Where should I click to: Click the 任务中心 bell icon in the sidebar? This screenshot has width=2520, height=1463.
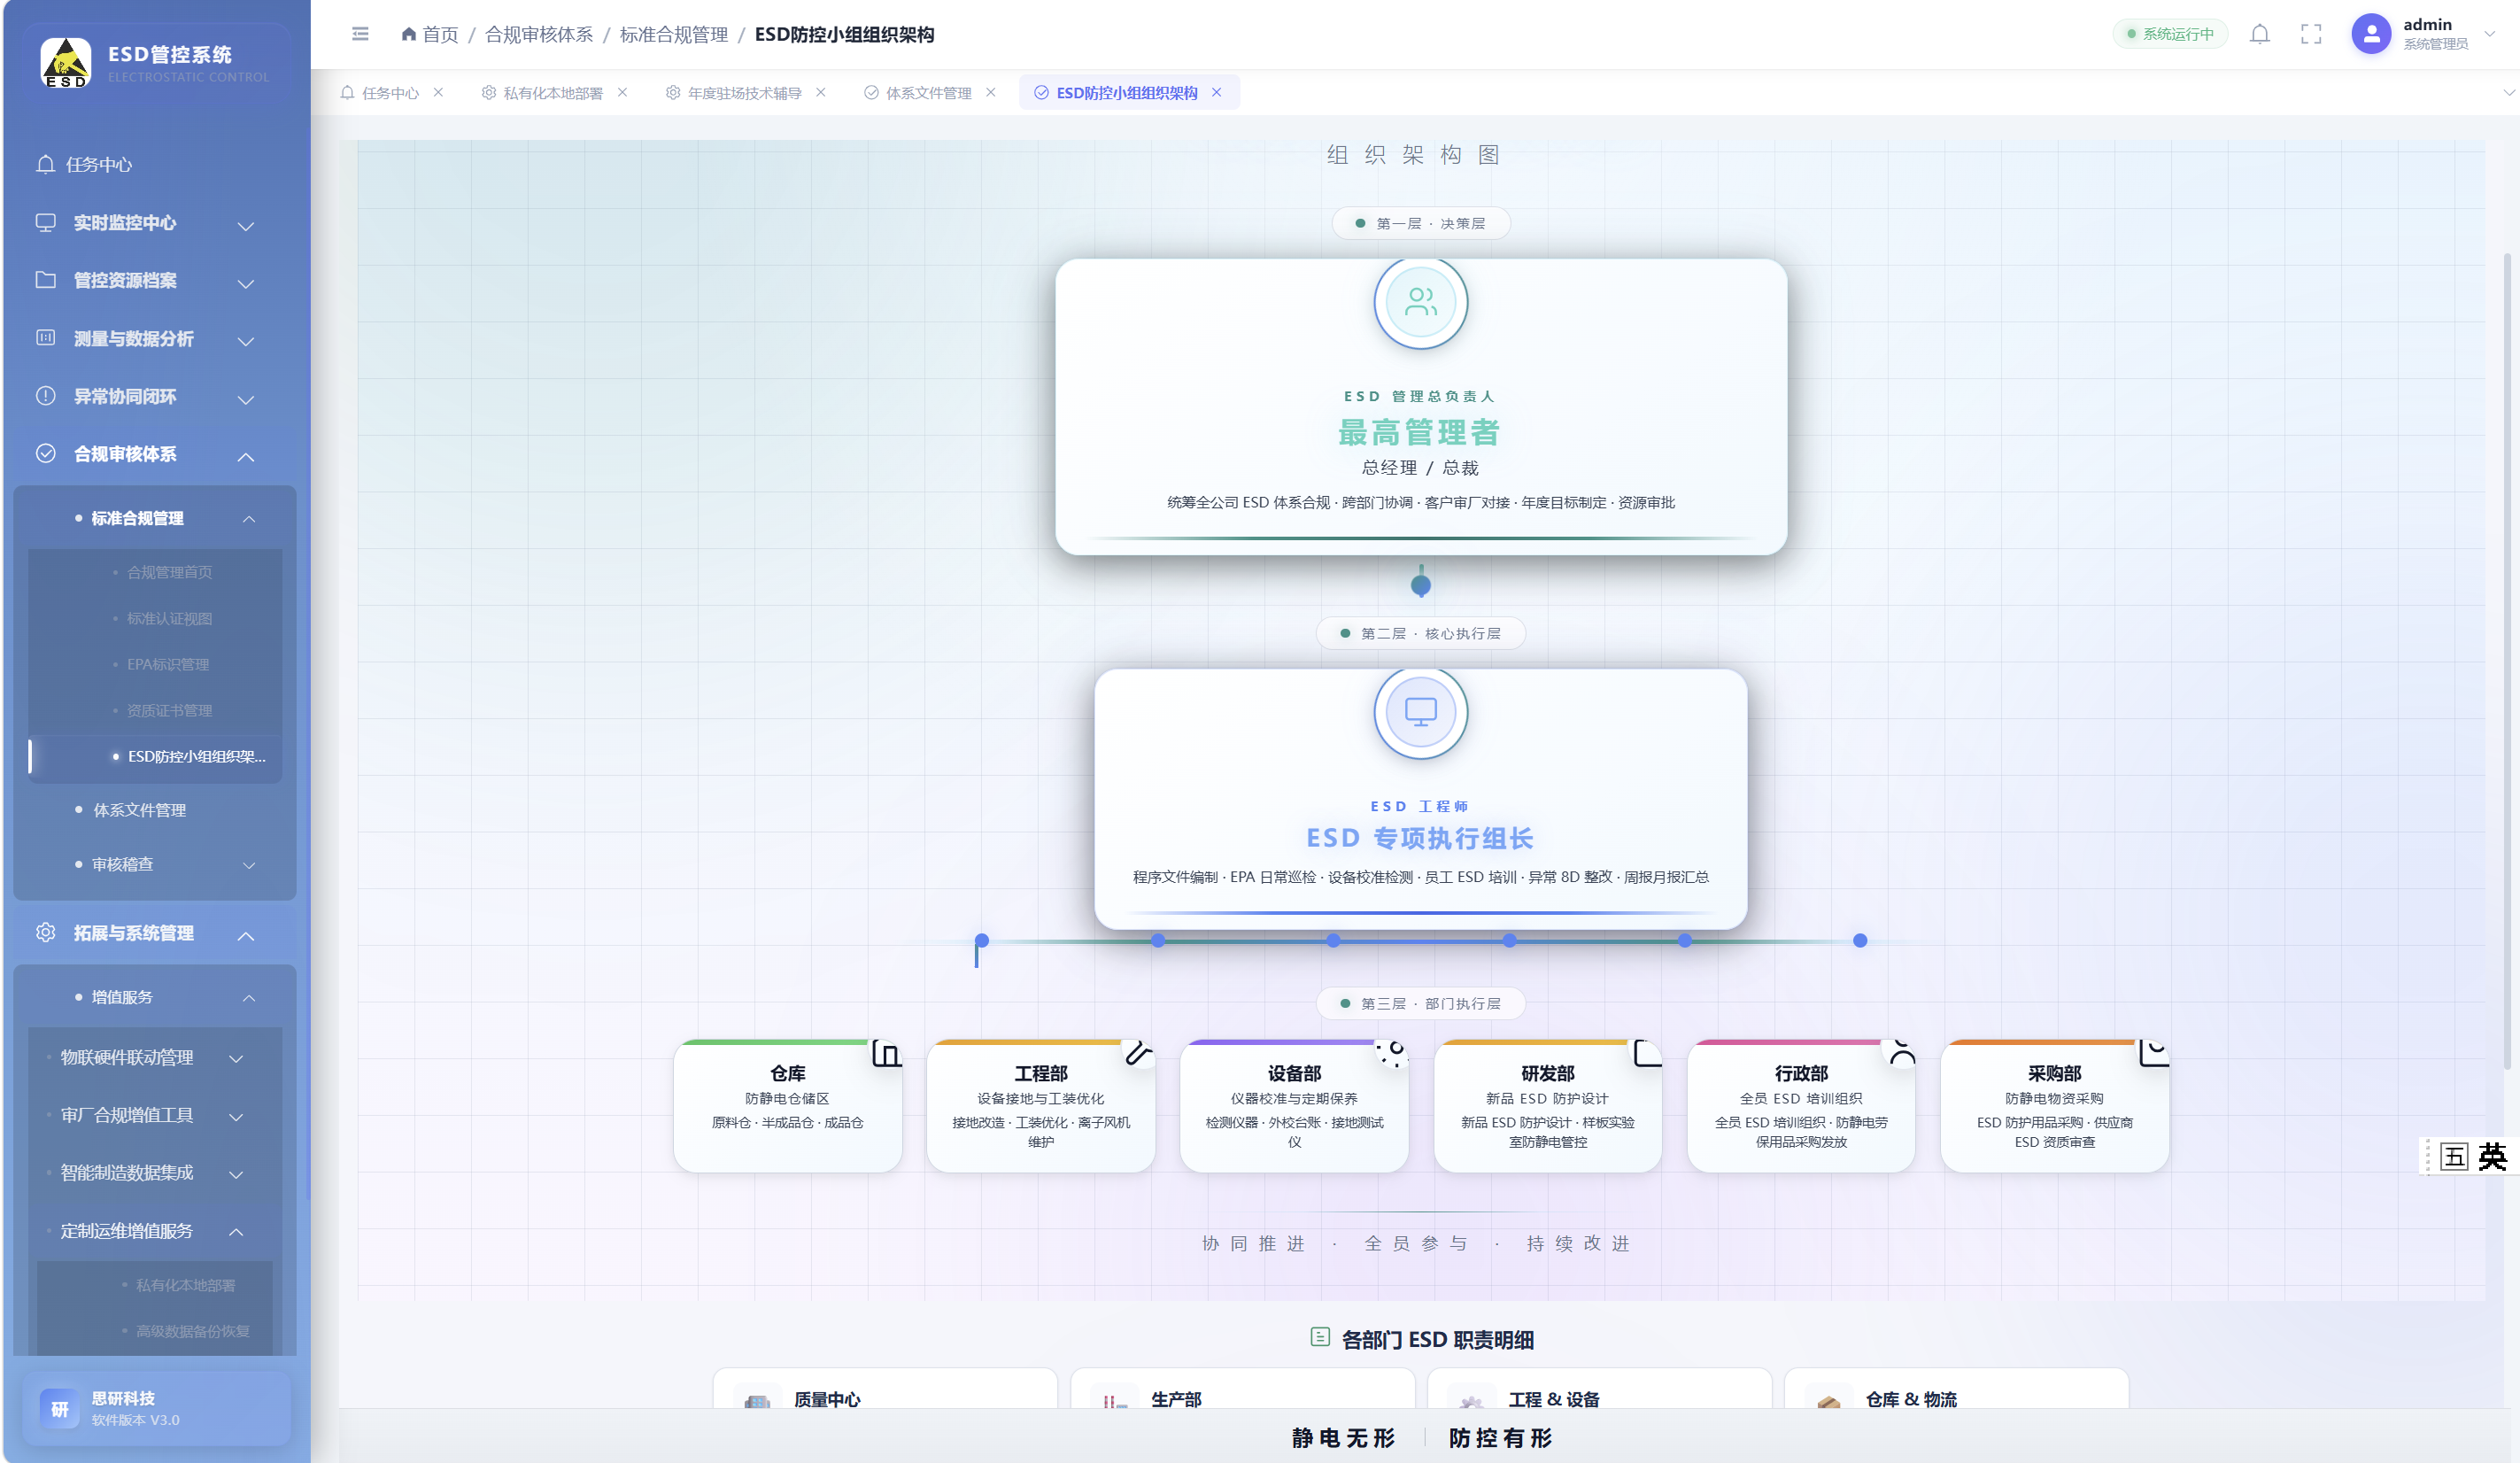click(x=45, y=164)
